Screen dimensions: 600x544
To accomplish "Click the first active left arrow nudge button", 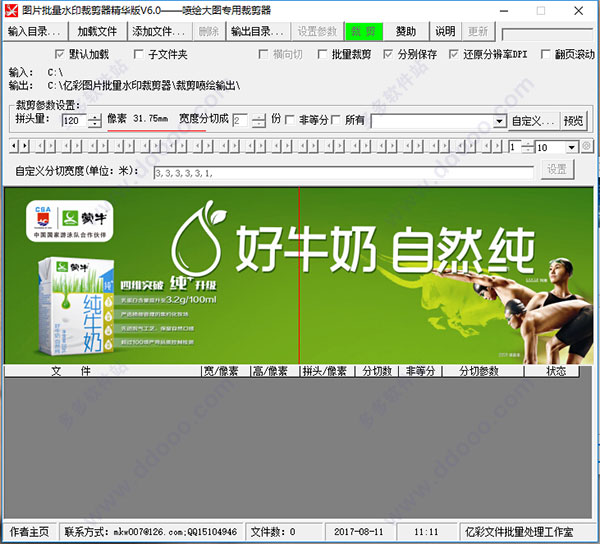I will tap(14, 146).
